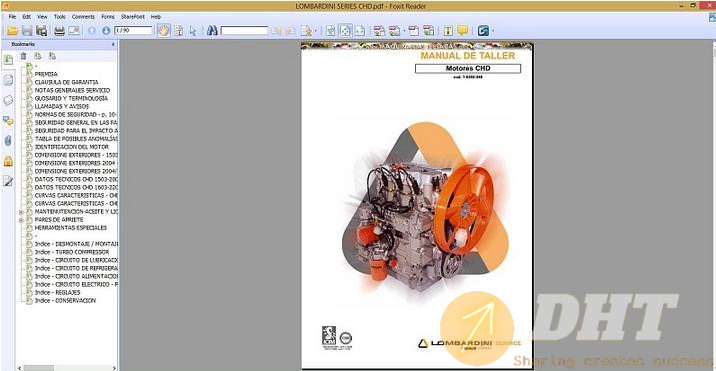Click the Print icon in toolbar
Image resolution: width=716 pixels, height=371 pixels.
pos(59,31)
